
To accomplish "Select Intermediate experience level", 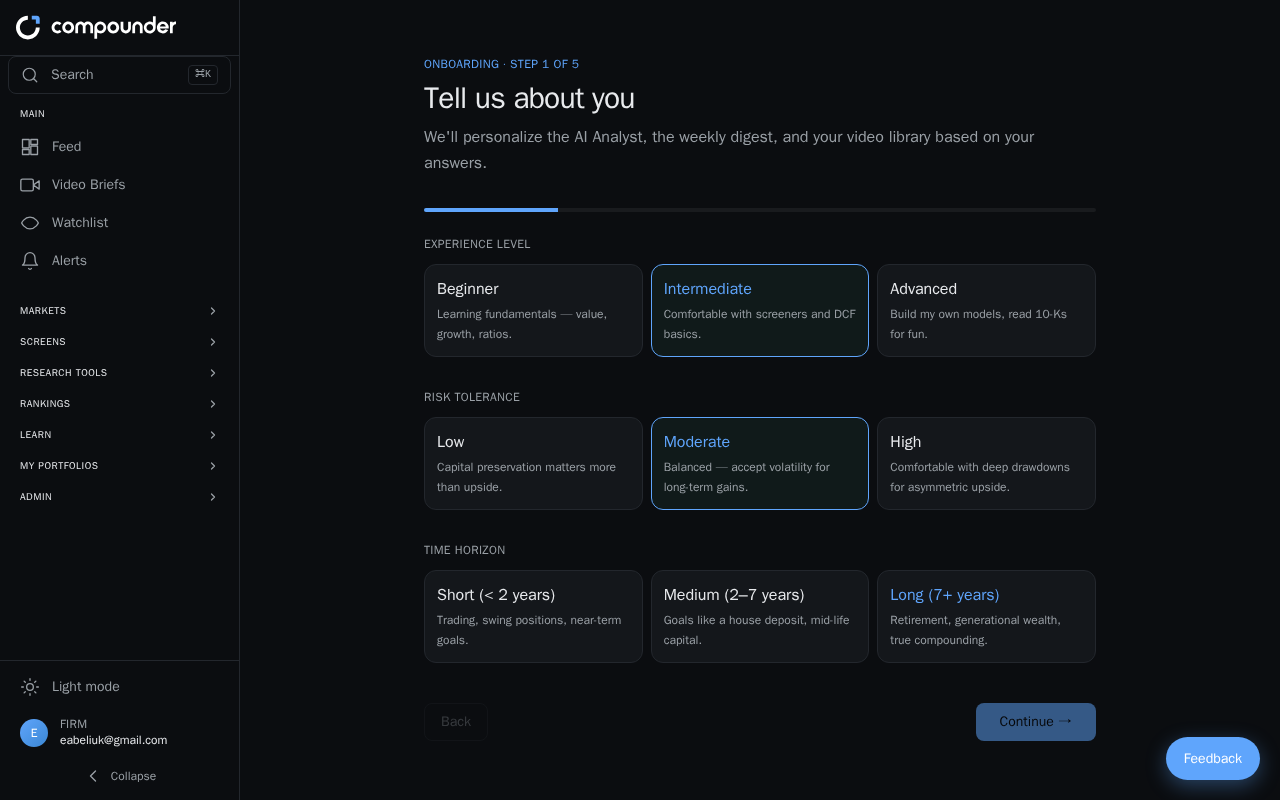I will click(x=760, y=310).
